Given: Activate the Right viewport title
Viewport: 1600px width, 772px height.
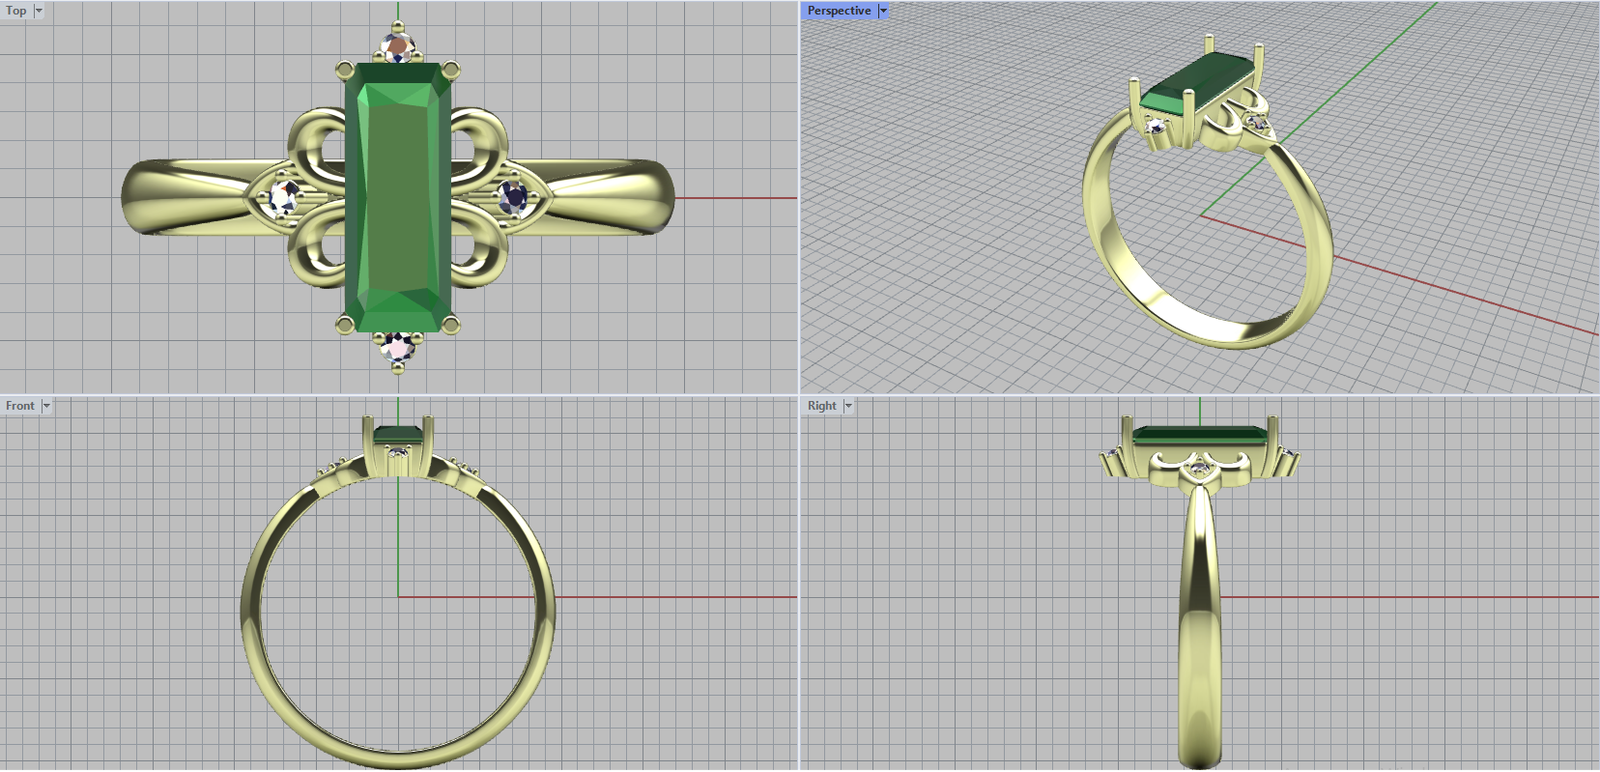Looking at the screenshot, I should (822, 406).
